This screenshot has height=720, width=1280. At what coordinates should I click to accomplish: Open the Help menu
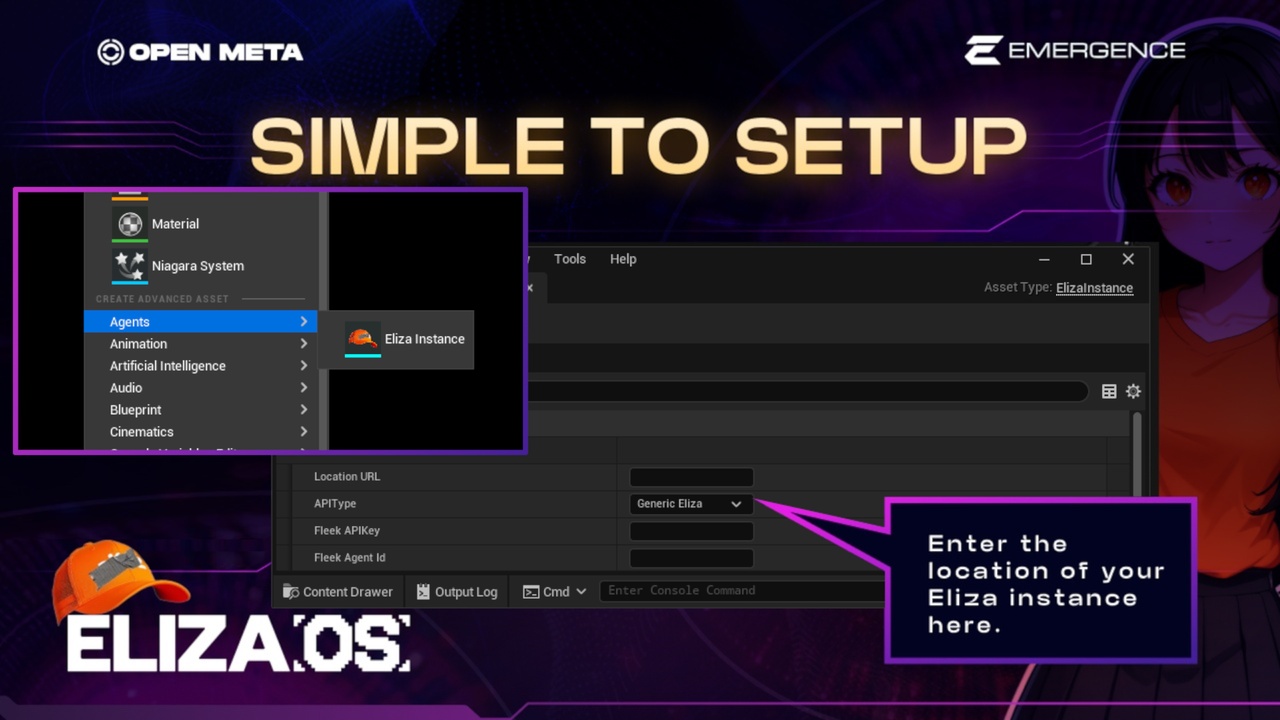pos(623,259)
